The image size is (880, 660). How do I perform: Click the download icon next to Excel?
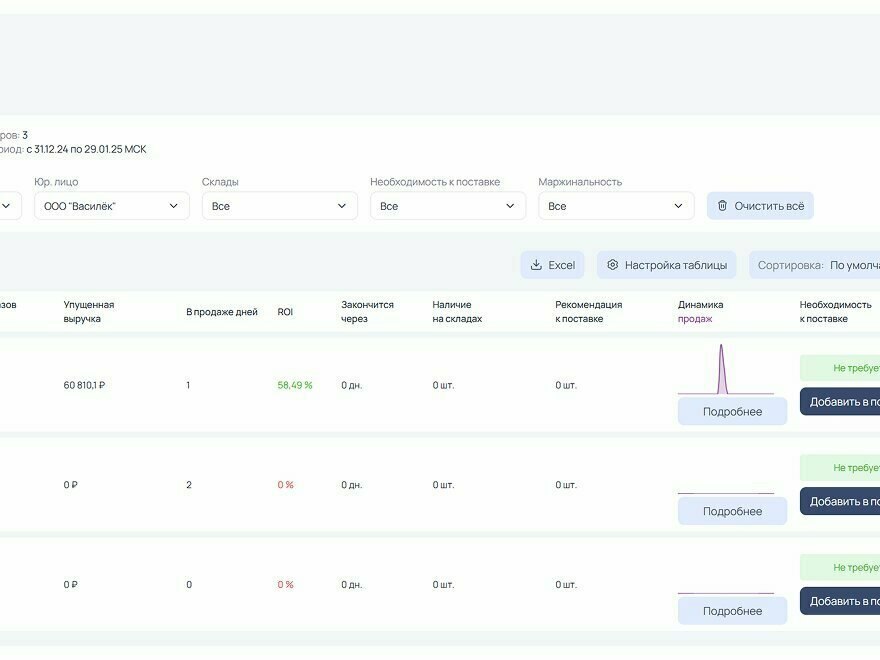coord(536,265)
